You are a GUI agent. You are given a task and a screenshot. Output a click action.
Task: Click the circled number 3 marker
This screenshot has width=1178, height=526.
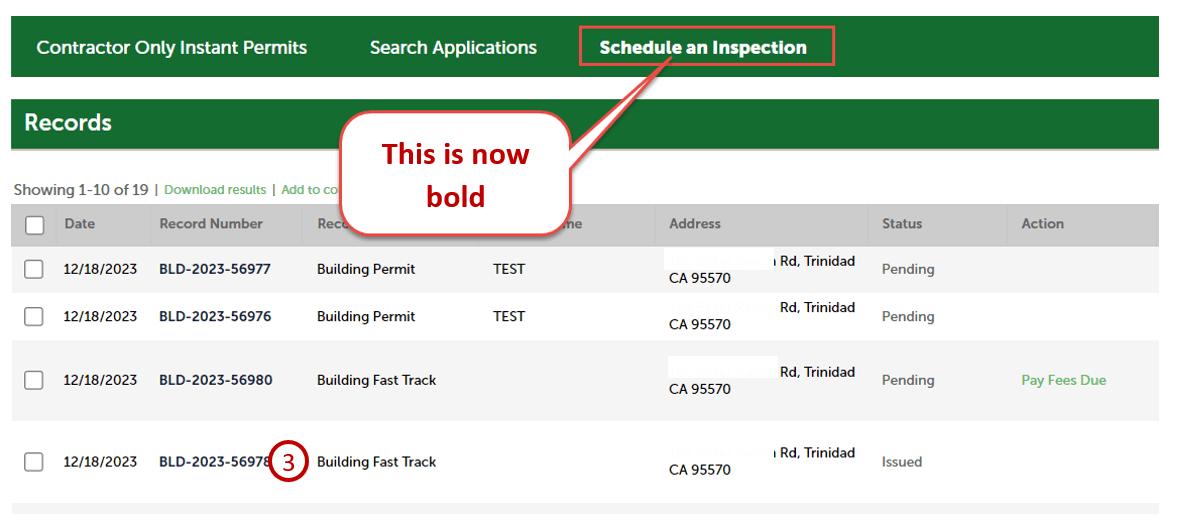(288, 462)
